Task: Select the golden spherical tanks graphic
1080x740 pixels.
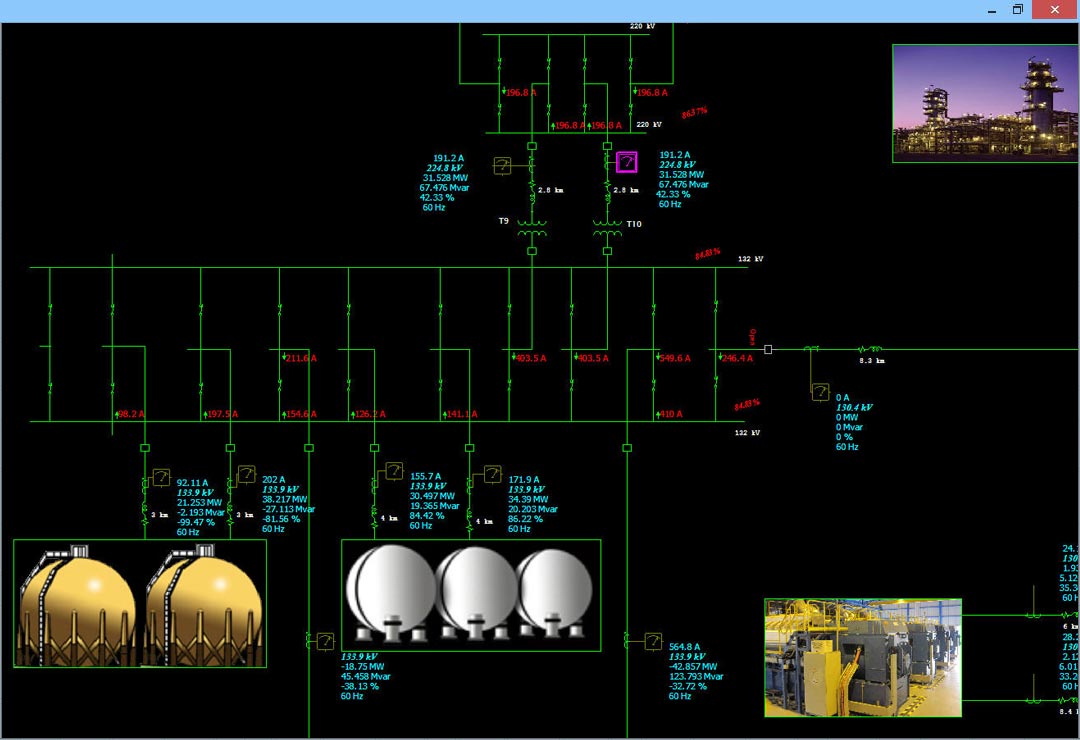Action: point(140,600)
